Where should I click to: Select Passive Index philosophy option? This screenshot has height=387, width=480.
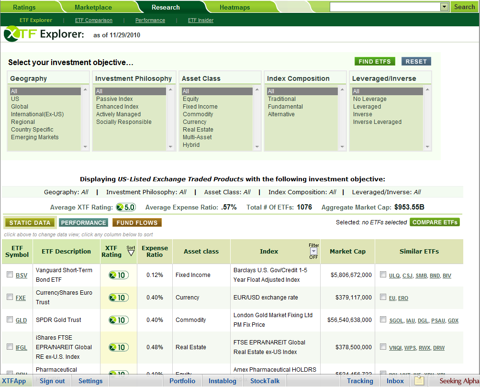point(114,99)
